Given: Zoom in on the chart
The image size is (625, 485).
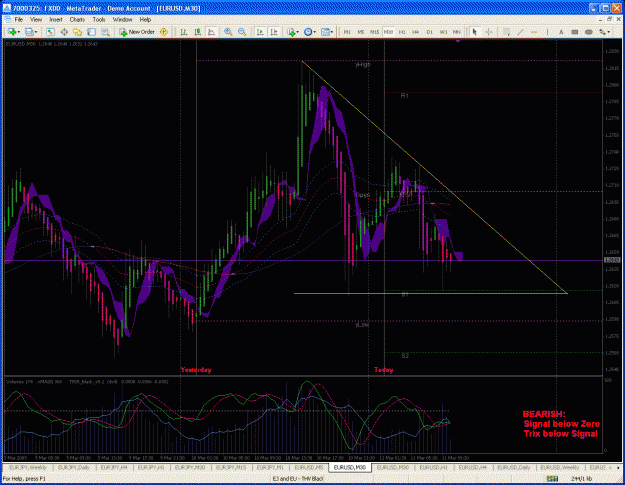Looking at the screenshot, I should pyautogui.click(x=228, y=32).
